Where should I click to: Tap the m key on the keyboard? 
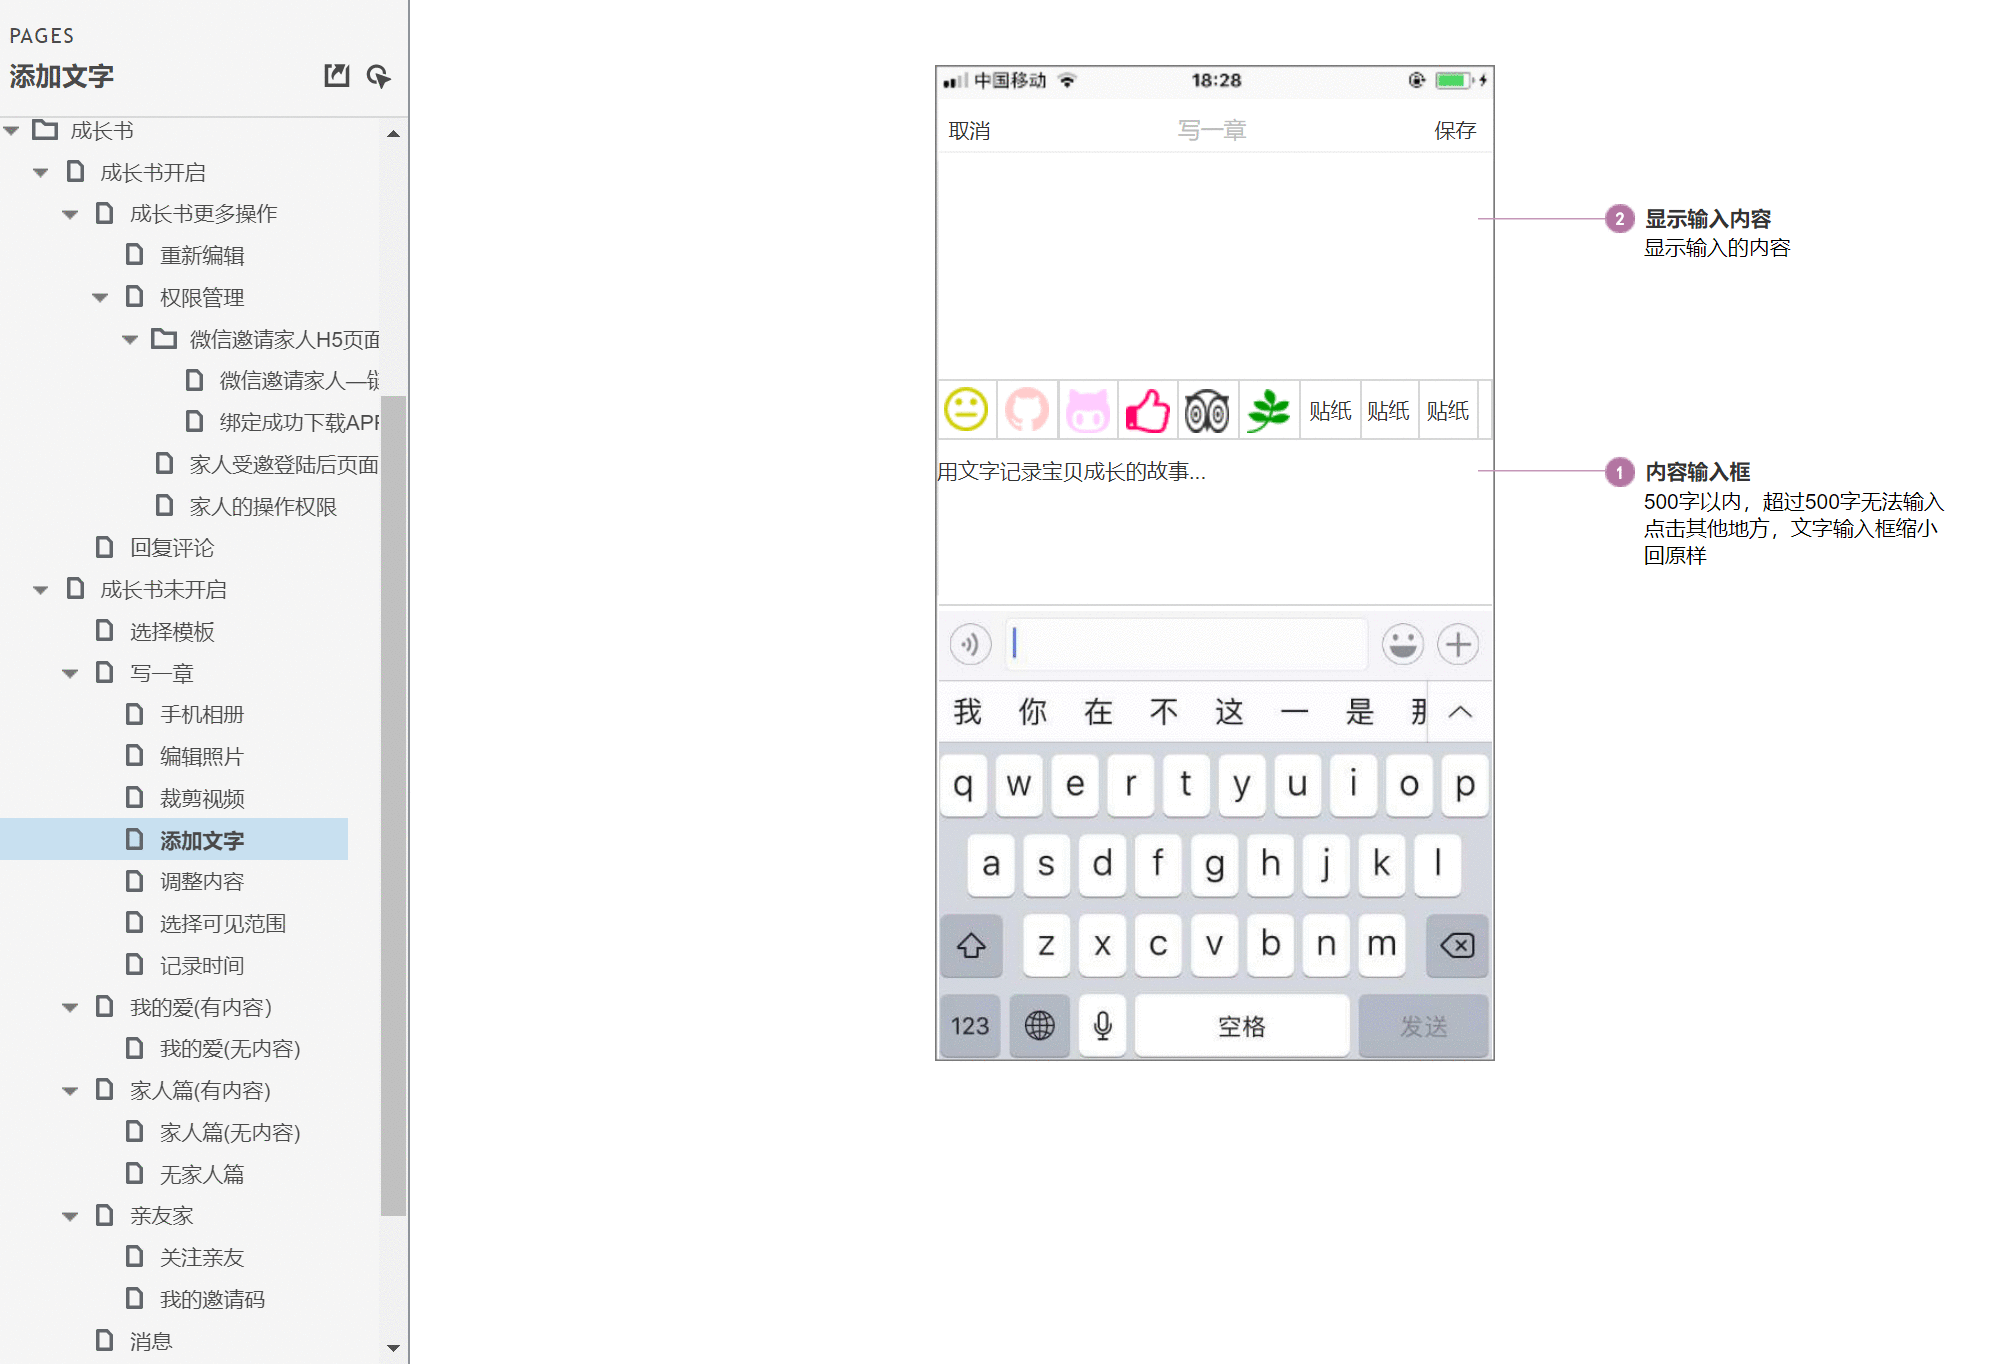tap(1382, 945)
